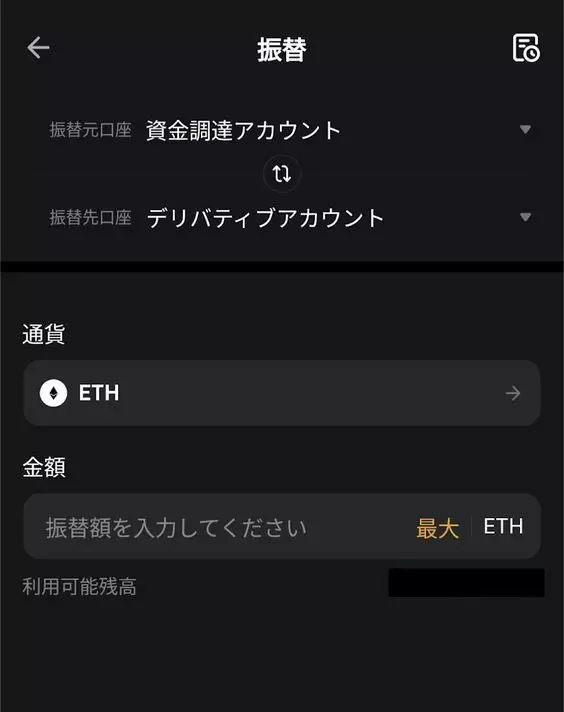Viewport: 564px width, 712px height.
Task: Go back using the left arrow
Action: point(39,48)
